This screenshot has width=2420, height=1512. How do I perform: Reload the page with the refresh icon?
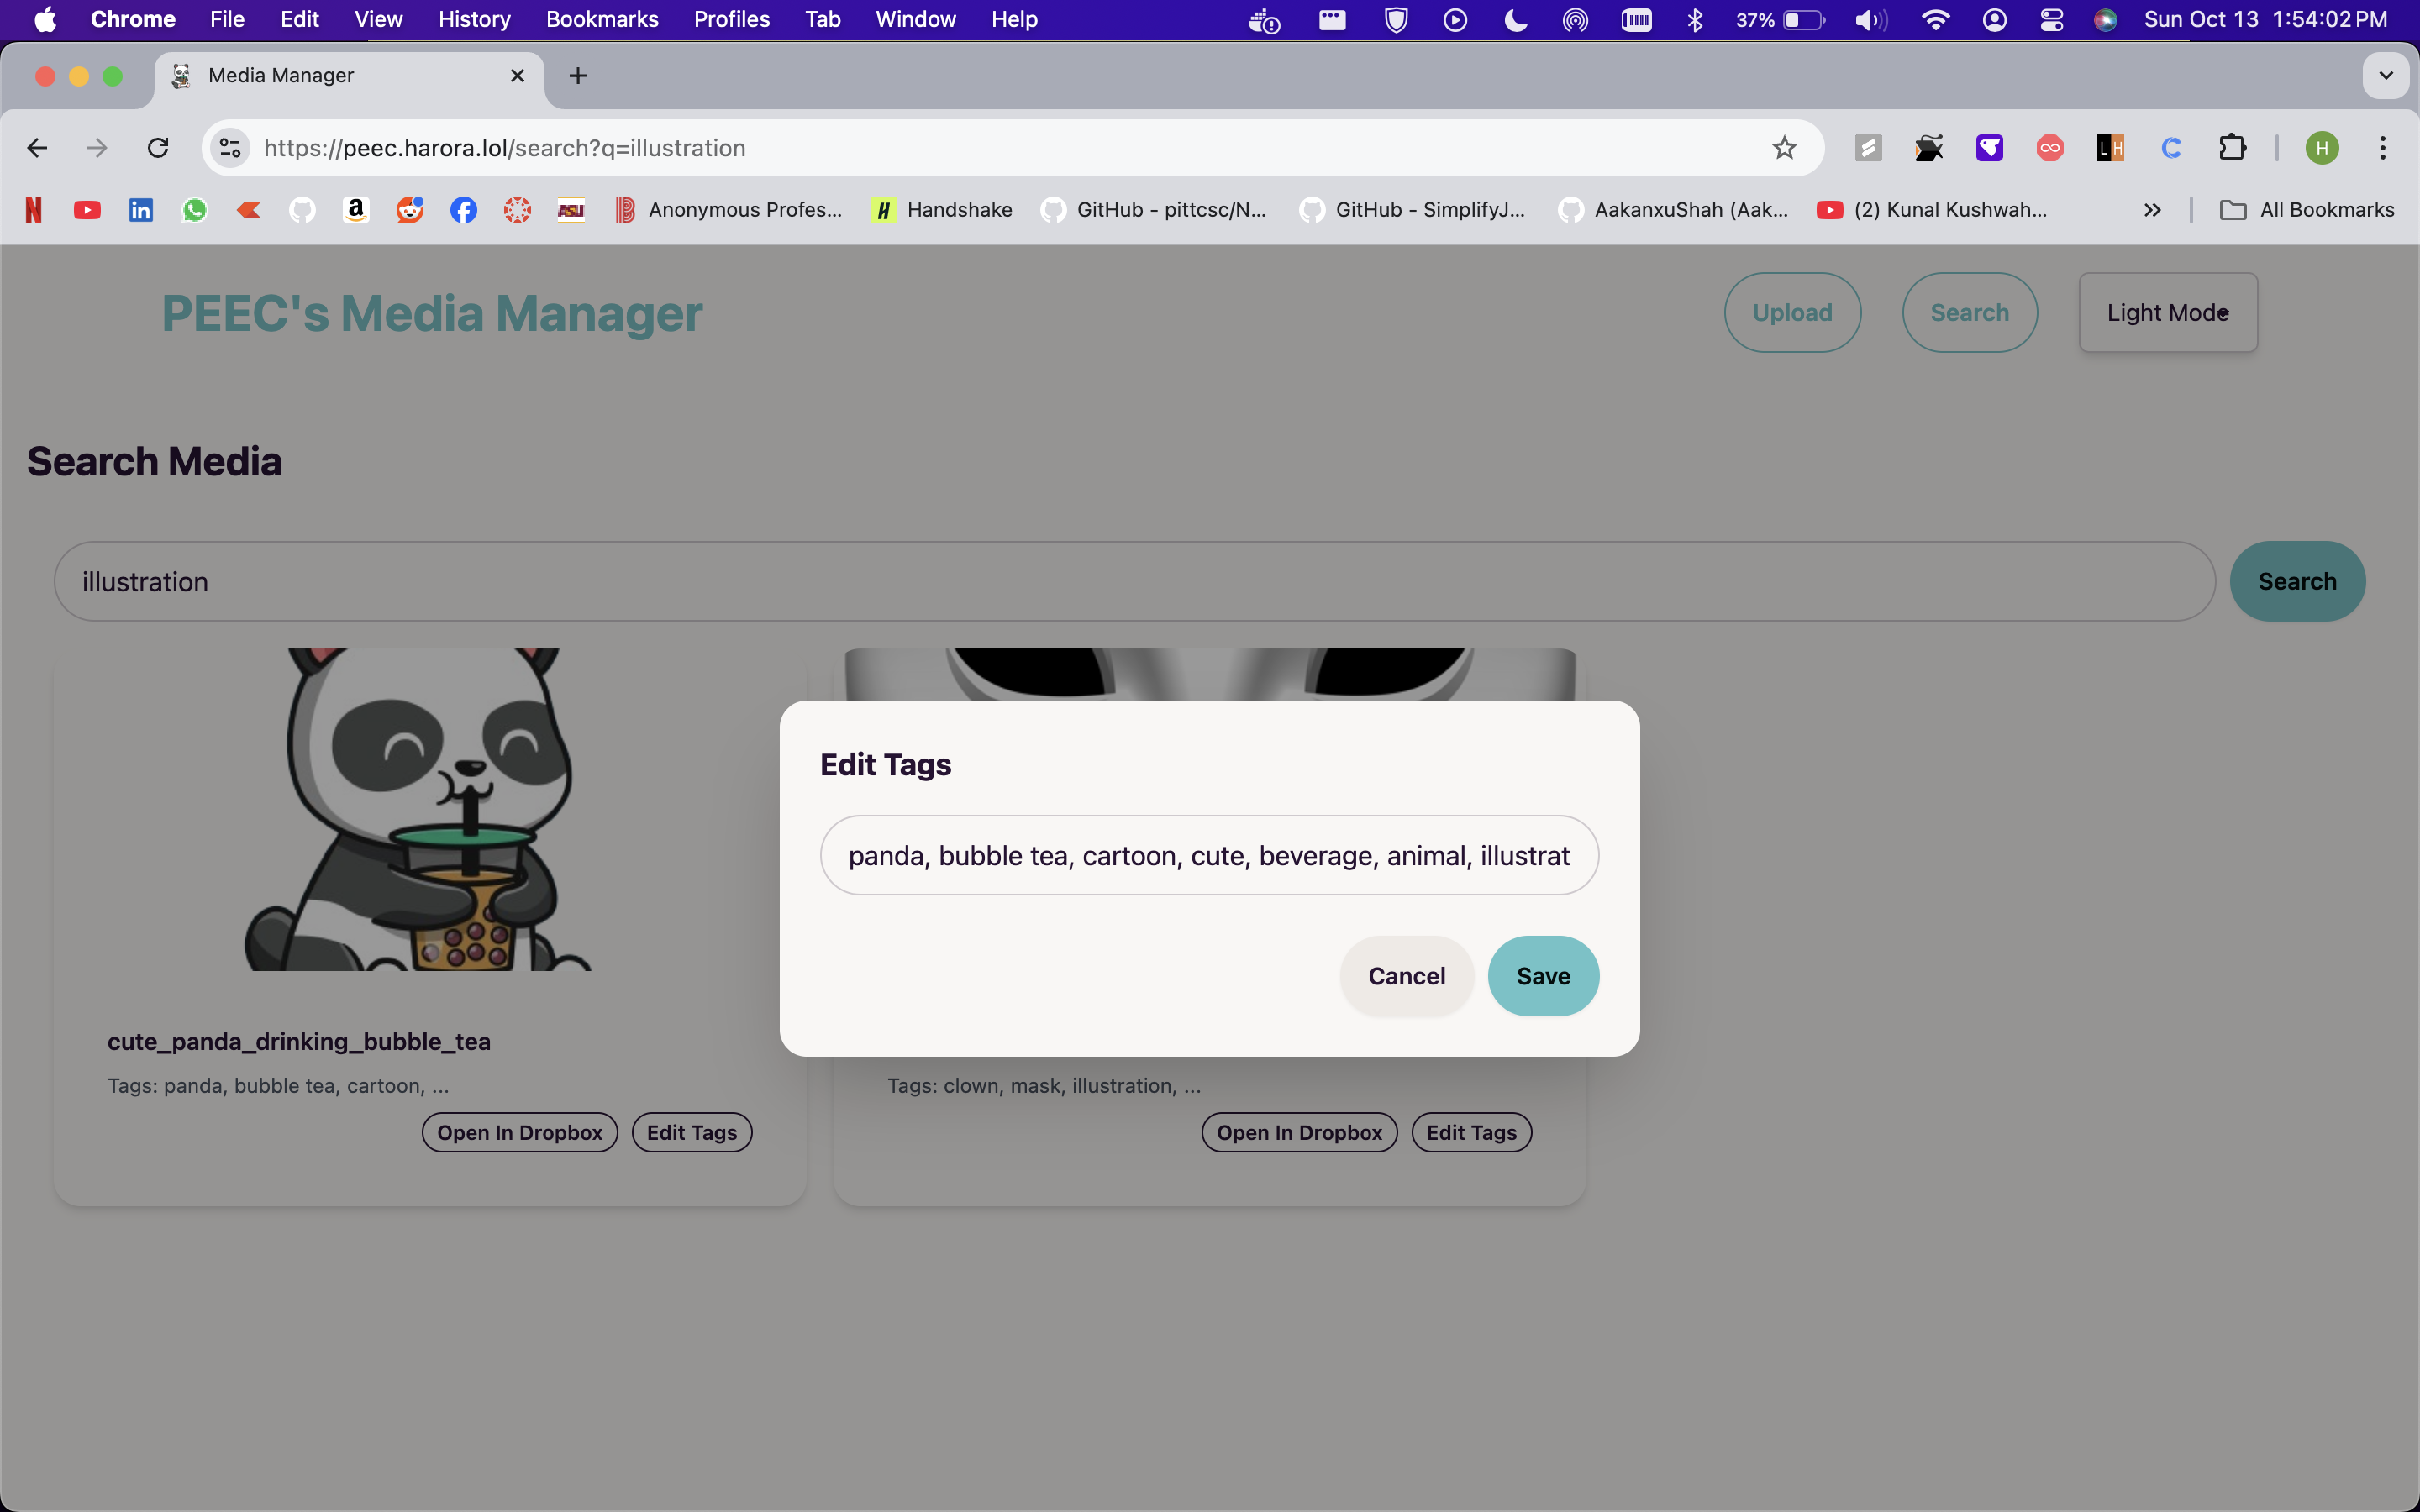coord(158,148)
